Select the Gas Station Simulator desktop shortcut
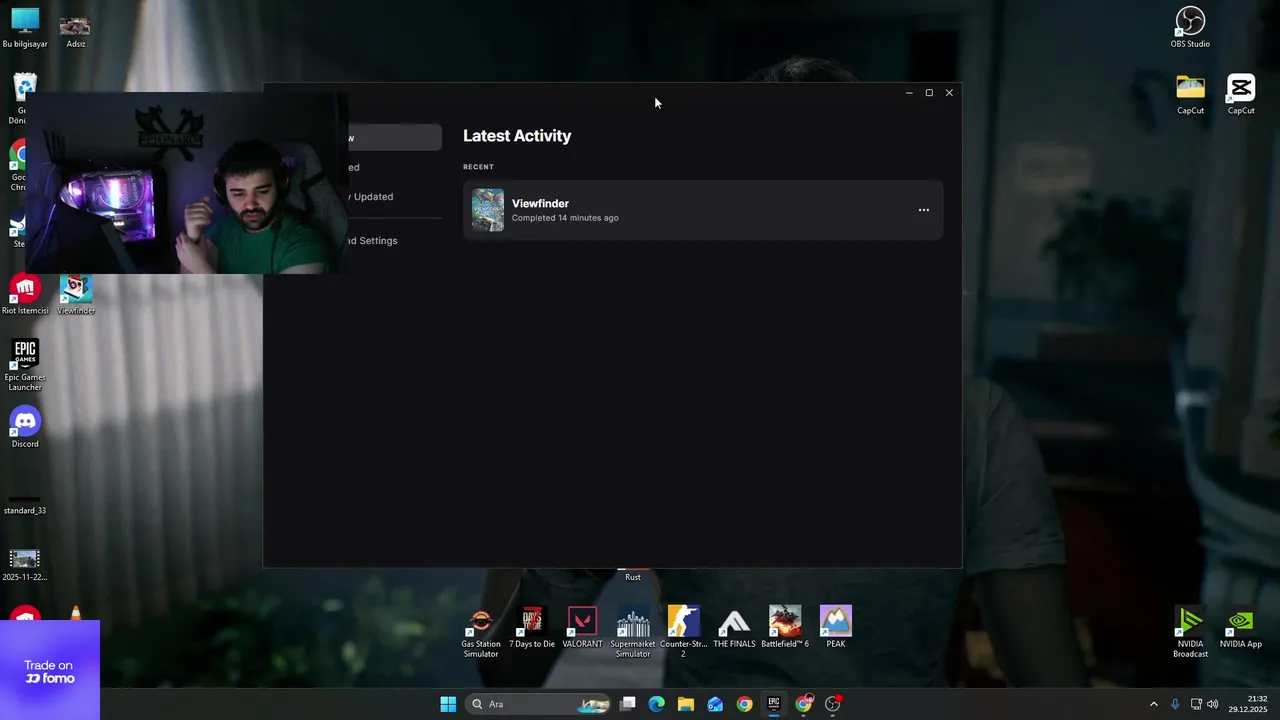 [x=481, y=633]
